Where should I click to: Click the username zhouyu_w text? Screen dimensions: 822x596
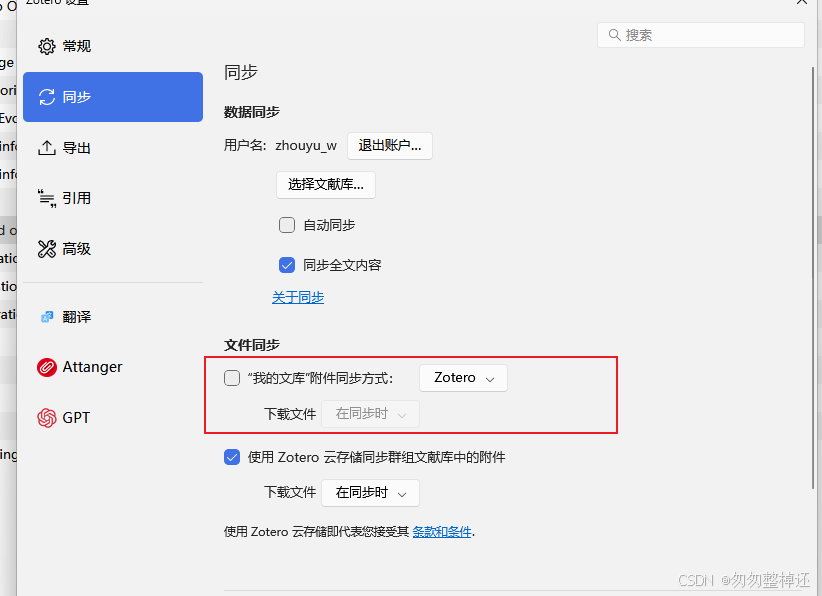click(x=306, y=145)
